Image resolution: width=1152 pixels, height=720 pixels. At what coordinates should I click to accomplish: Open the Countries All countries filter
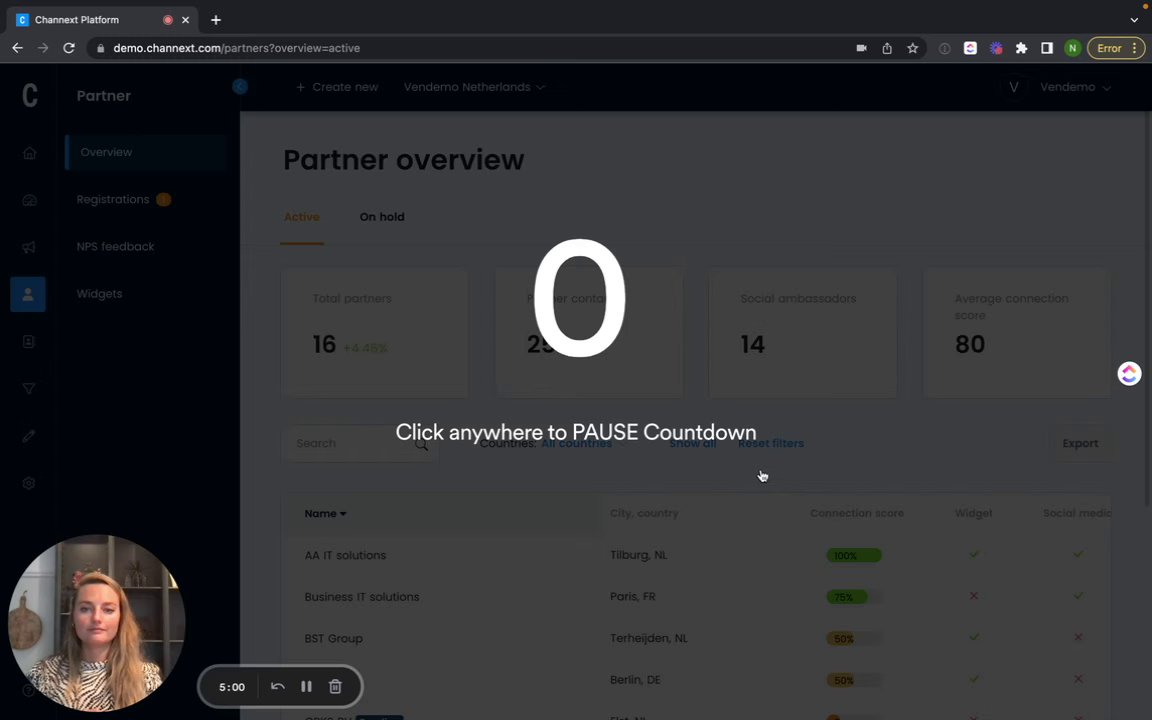pos(583,443)
